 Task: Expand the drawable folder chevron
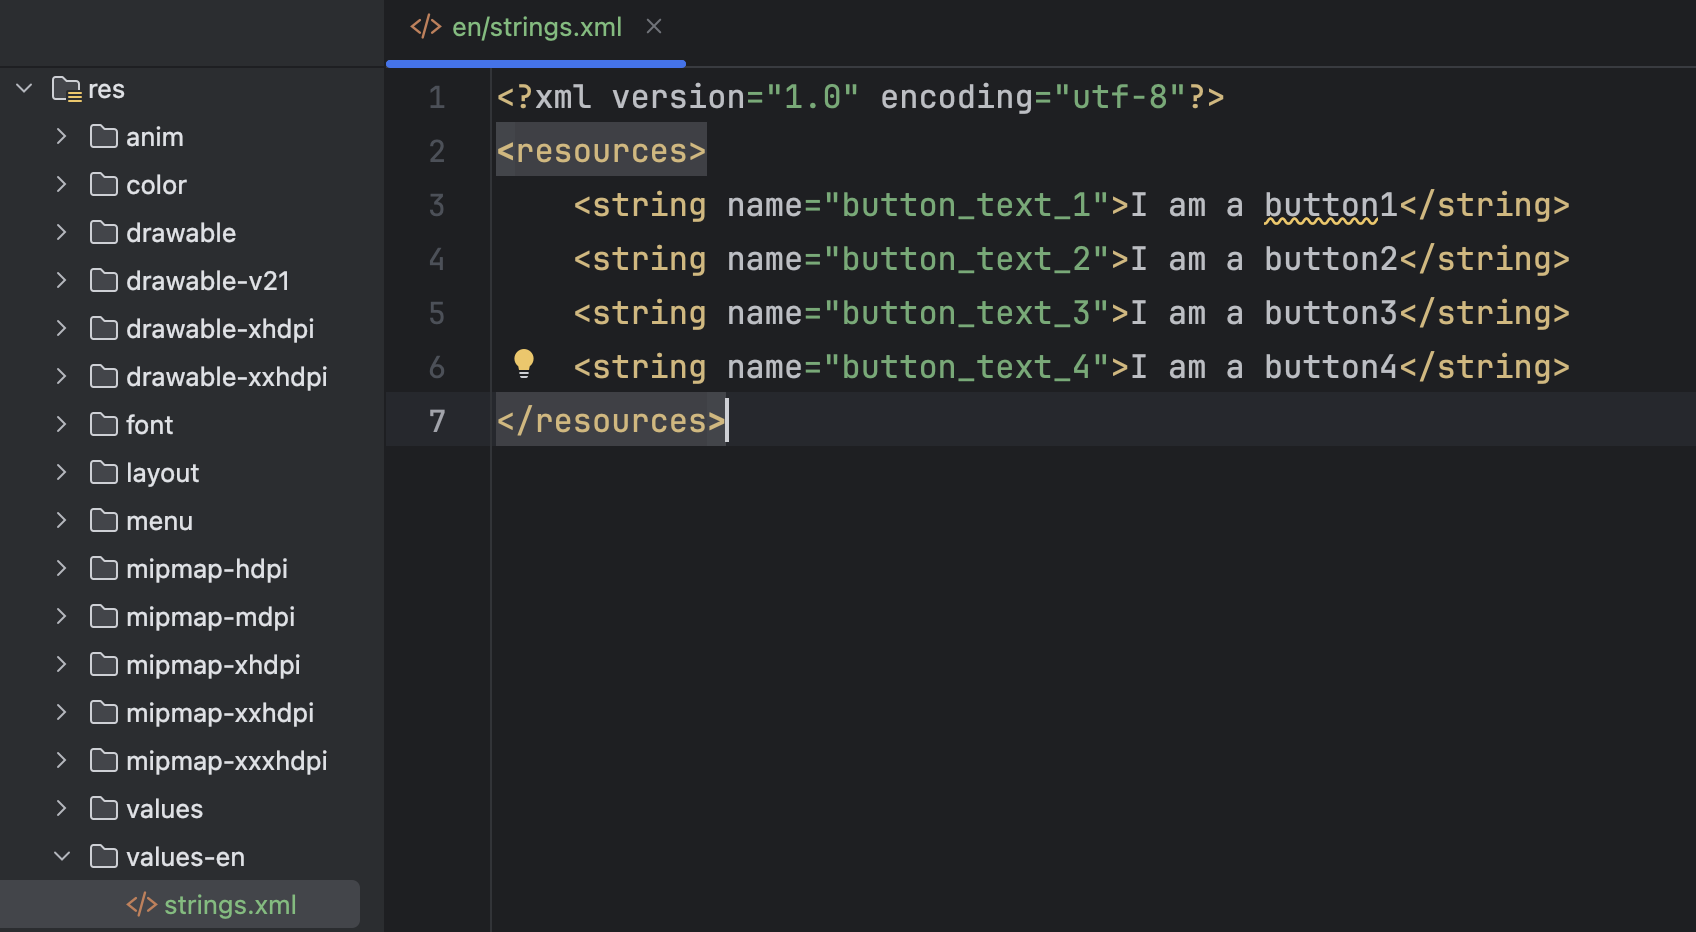(x=62, y=232)
